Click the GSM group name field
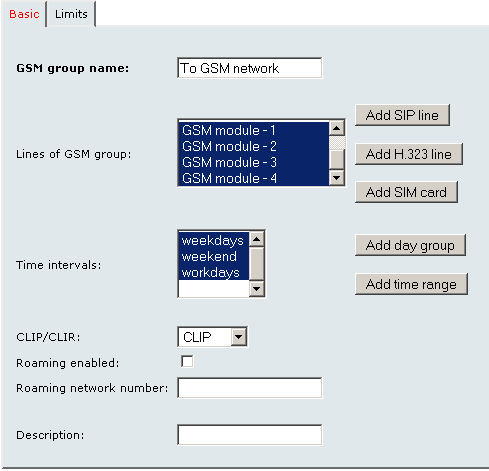 (x=250, y=68)
